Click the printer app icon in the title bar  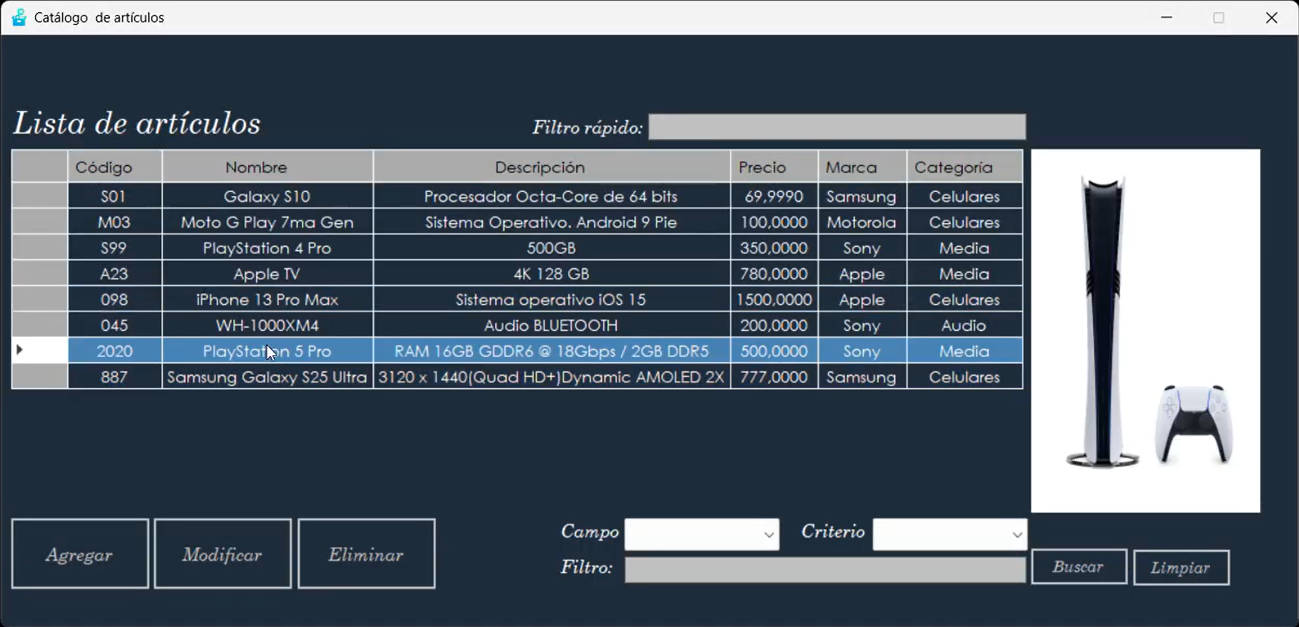17,17
